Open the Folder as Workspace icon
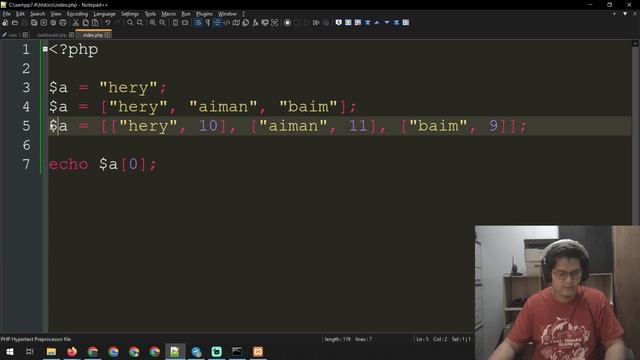 click(x=265, y=23)
